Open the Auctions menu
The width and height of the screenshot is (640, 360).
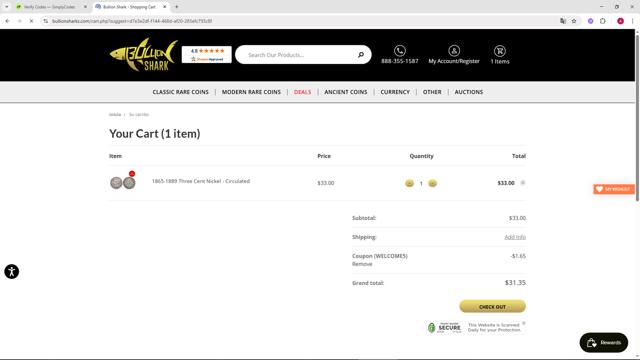click(x=469, y=92)
